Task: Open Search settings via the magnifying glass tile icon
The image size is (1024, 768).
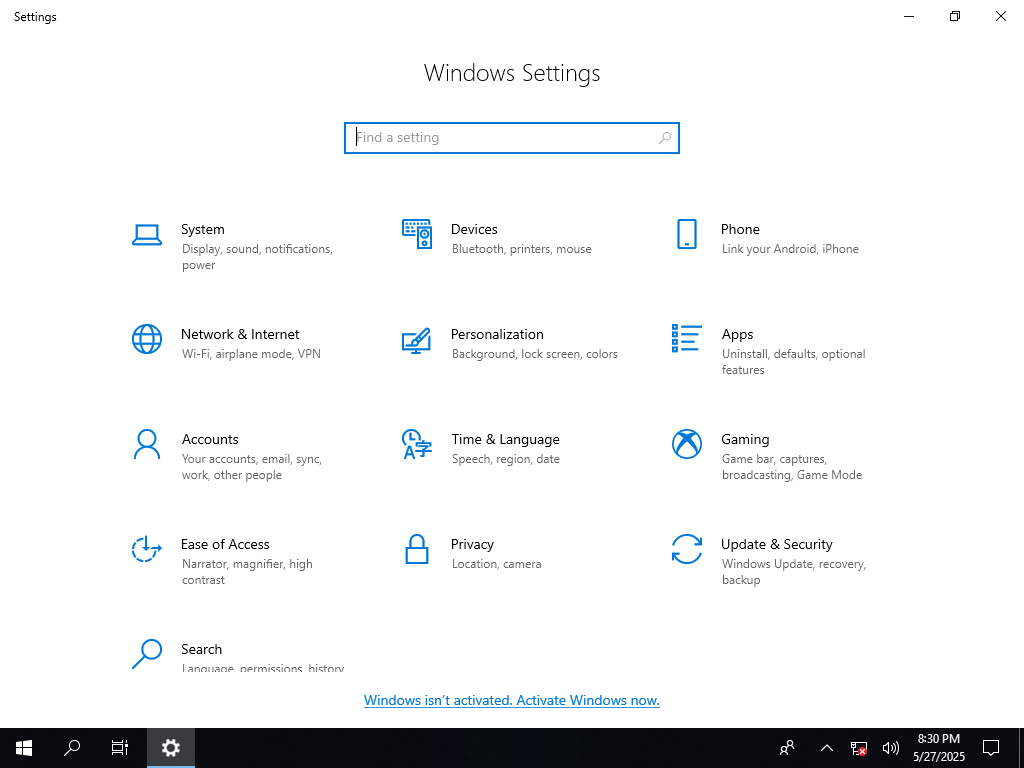Action: click(x=147, y=654)
